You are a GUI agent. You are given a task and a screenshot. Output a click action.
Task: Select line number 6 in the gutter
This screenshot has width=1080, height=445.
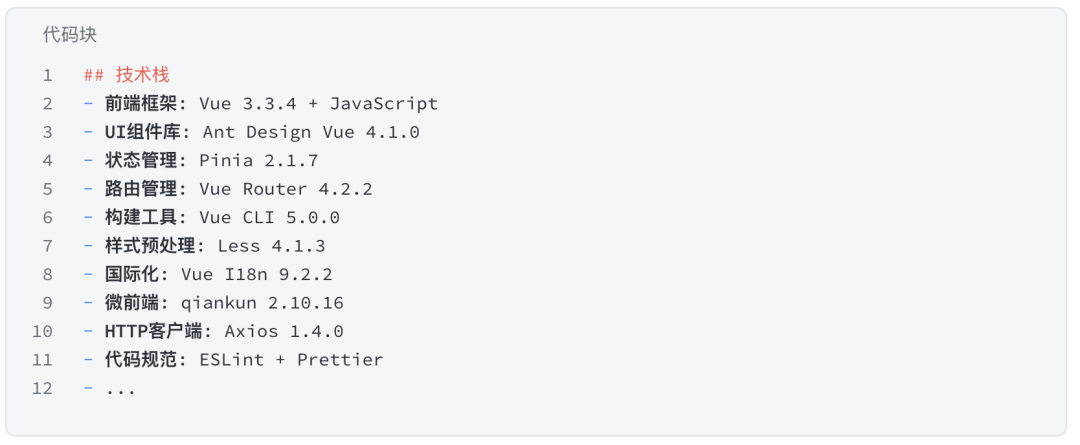(47, 217)
